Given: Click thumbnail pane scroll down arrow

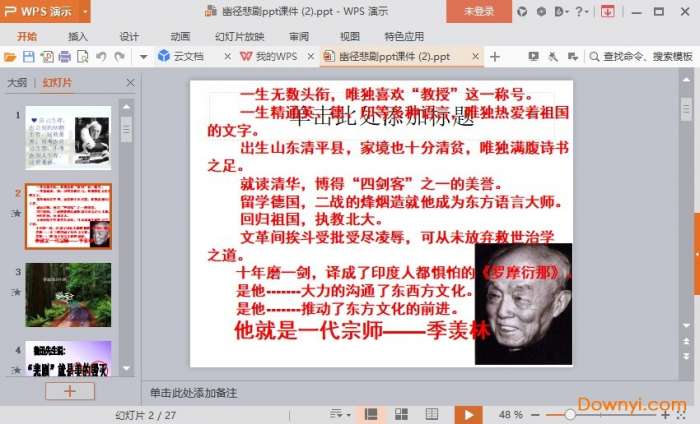Looking at the screenshot, I should 126,369.
